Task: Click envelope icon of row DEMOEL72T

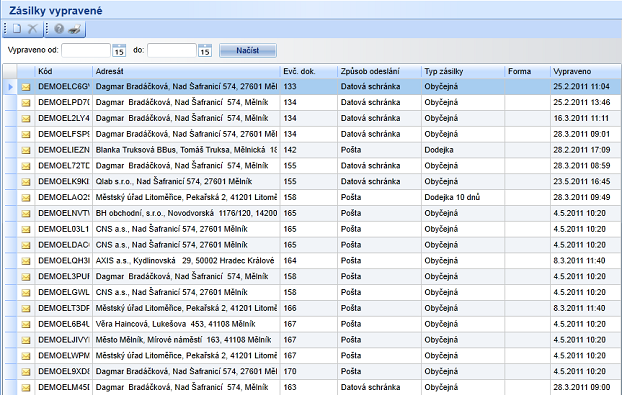Action: pyautogui.click(x=26, y=166)
